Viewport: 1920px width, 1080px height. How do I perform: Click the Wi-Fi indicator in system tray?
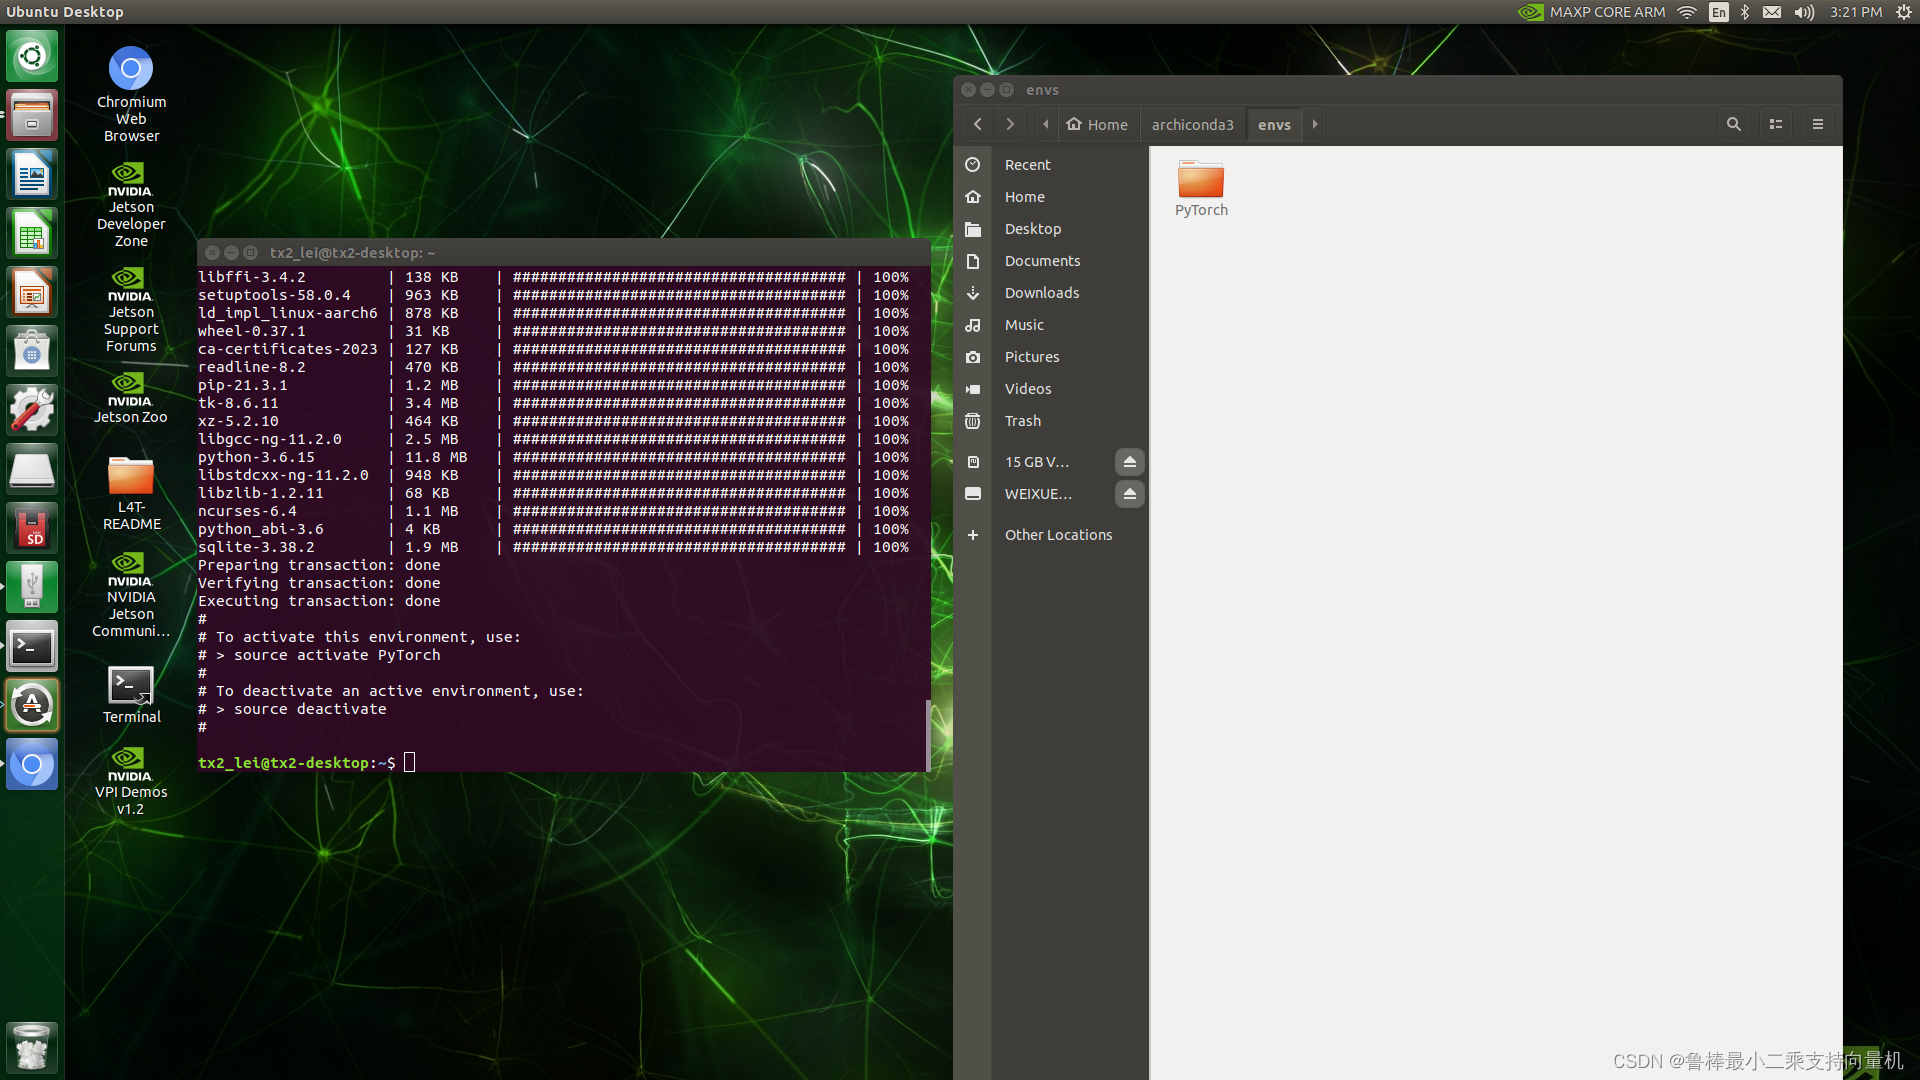pyautogui.click(x=1687, y=12)
